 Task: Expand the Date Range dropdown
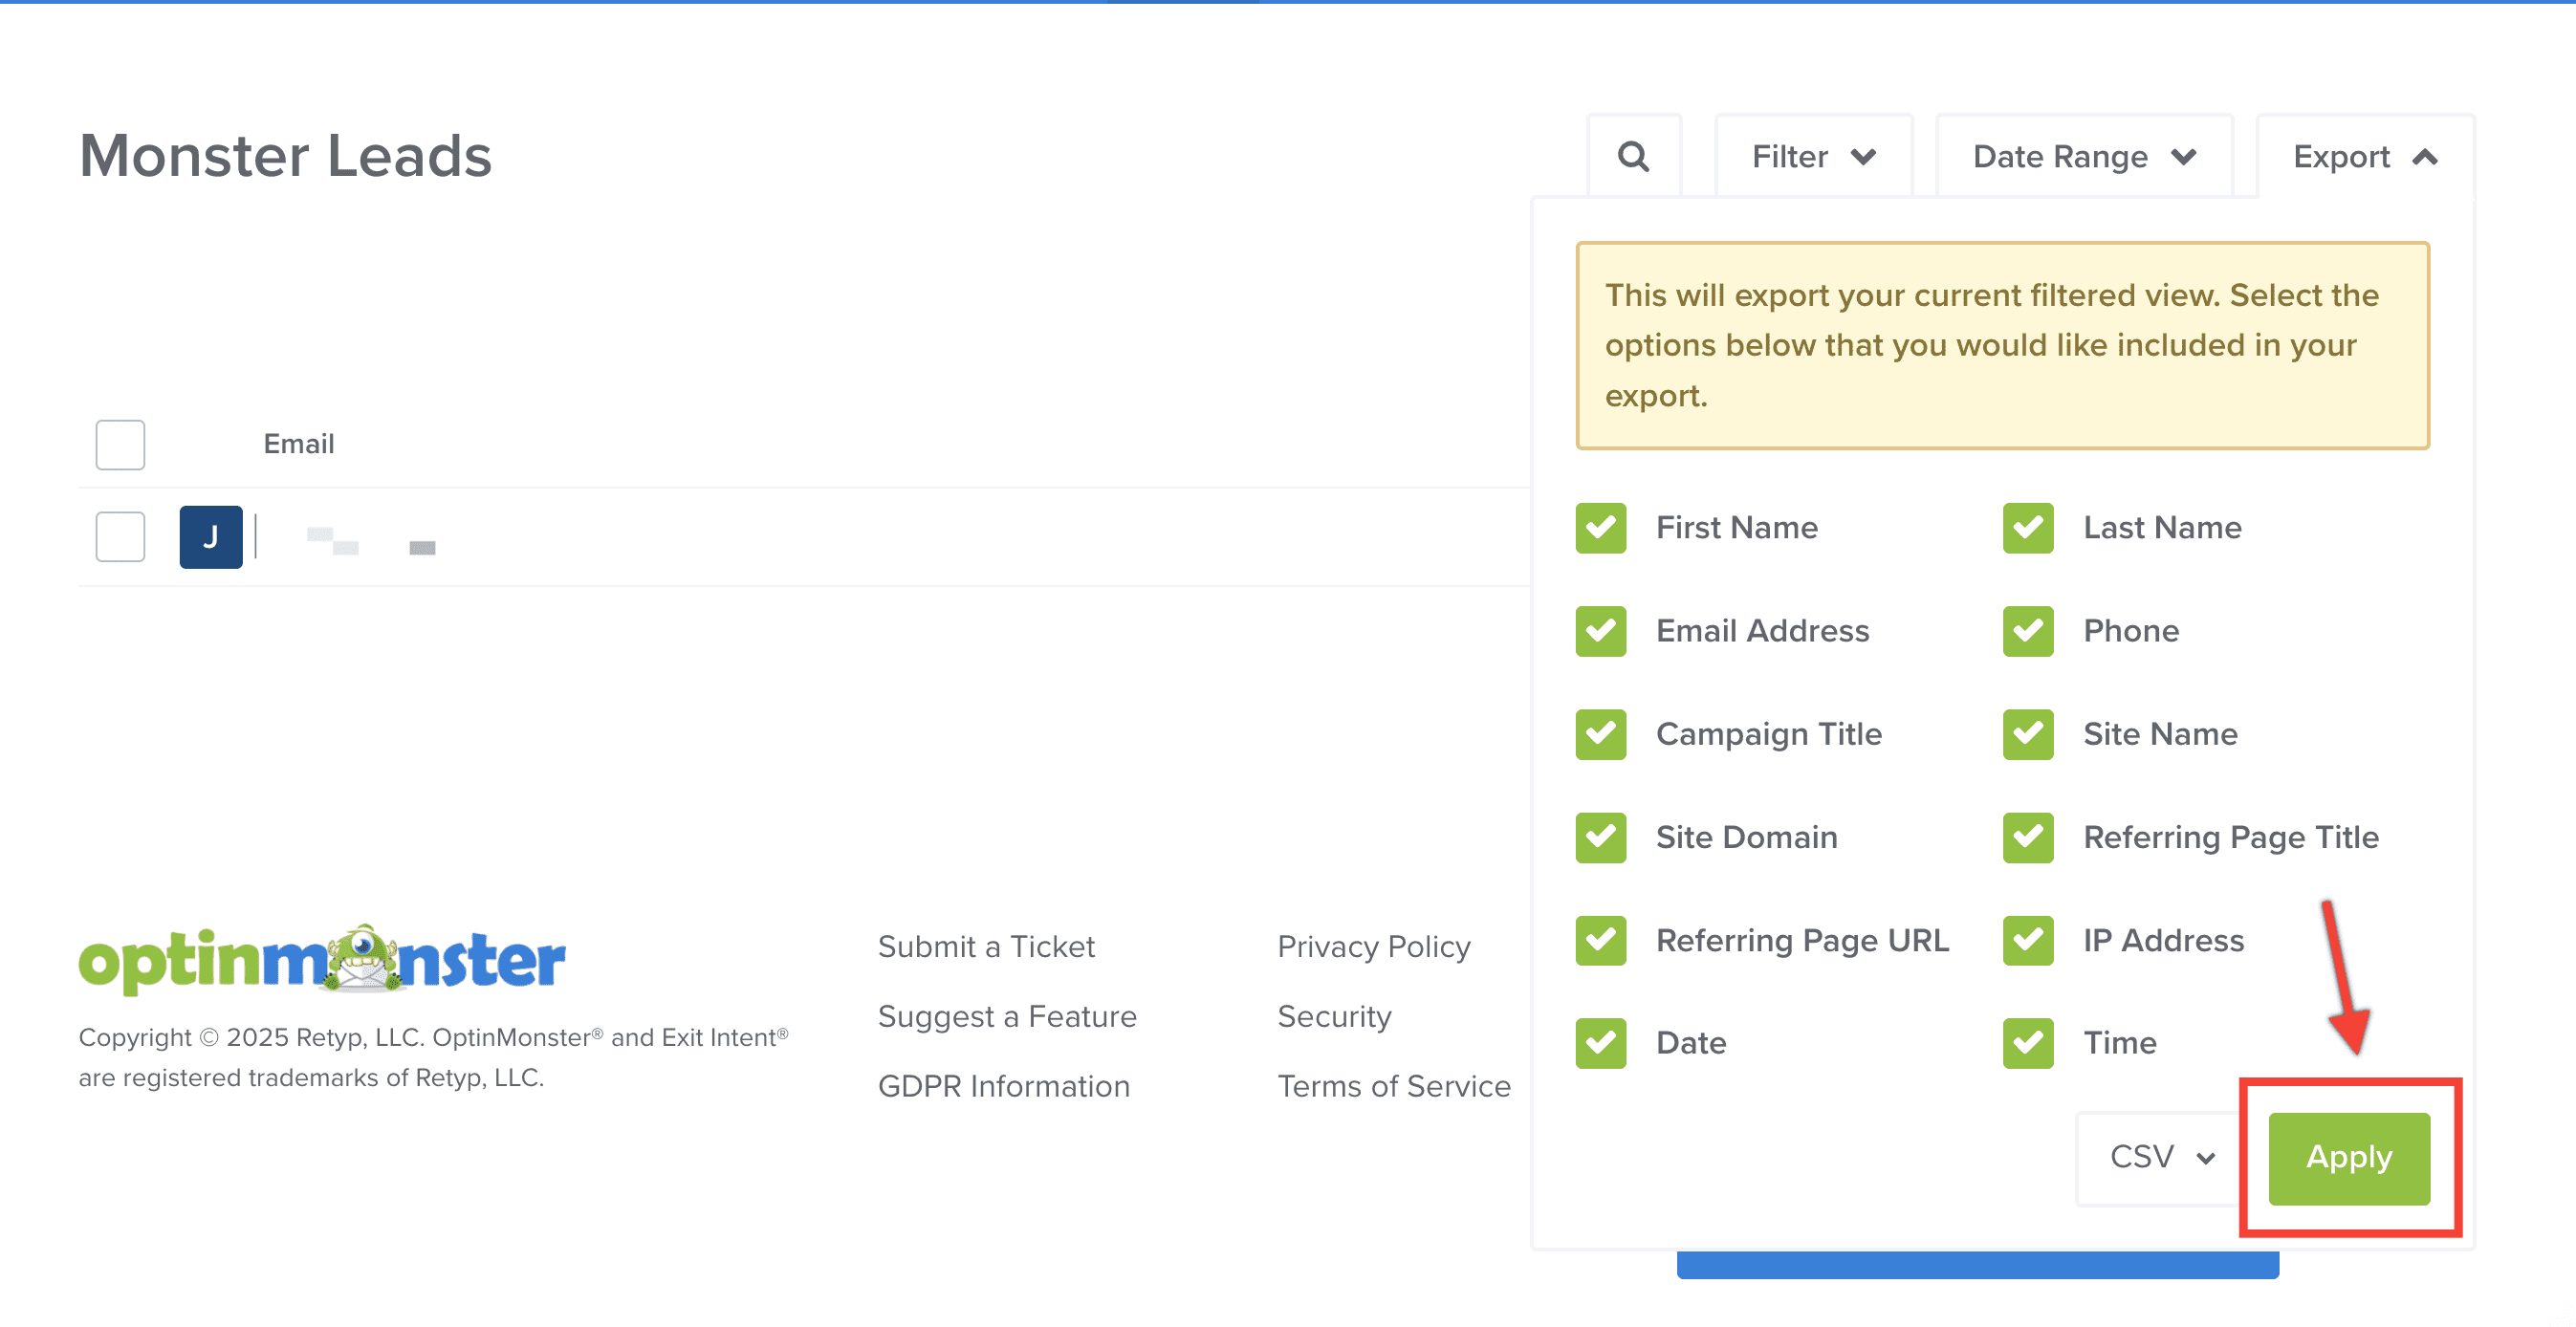[2084, 156]
